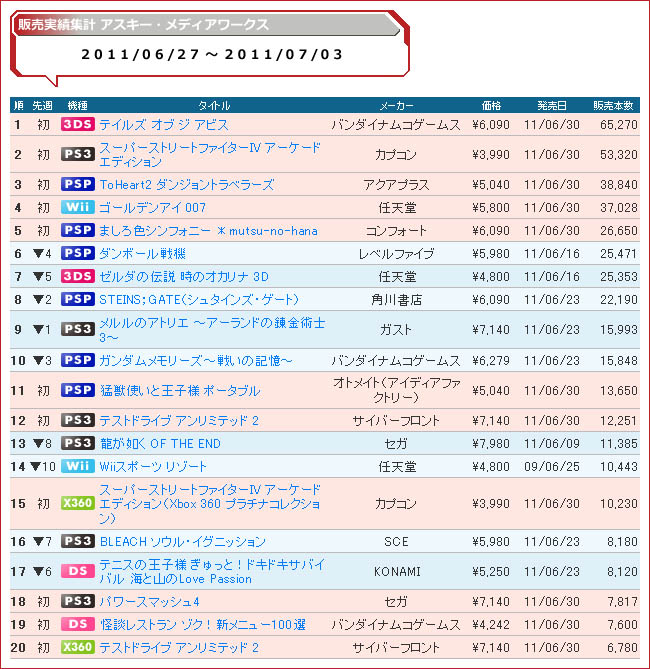Viewport: 650px width, 669px height.
Task: Open ガンダムメモリーズ～戦いの記憶～ link
Action: pyautogui.click(x=195, y=361)
